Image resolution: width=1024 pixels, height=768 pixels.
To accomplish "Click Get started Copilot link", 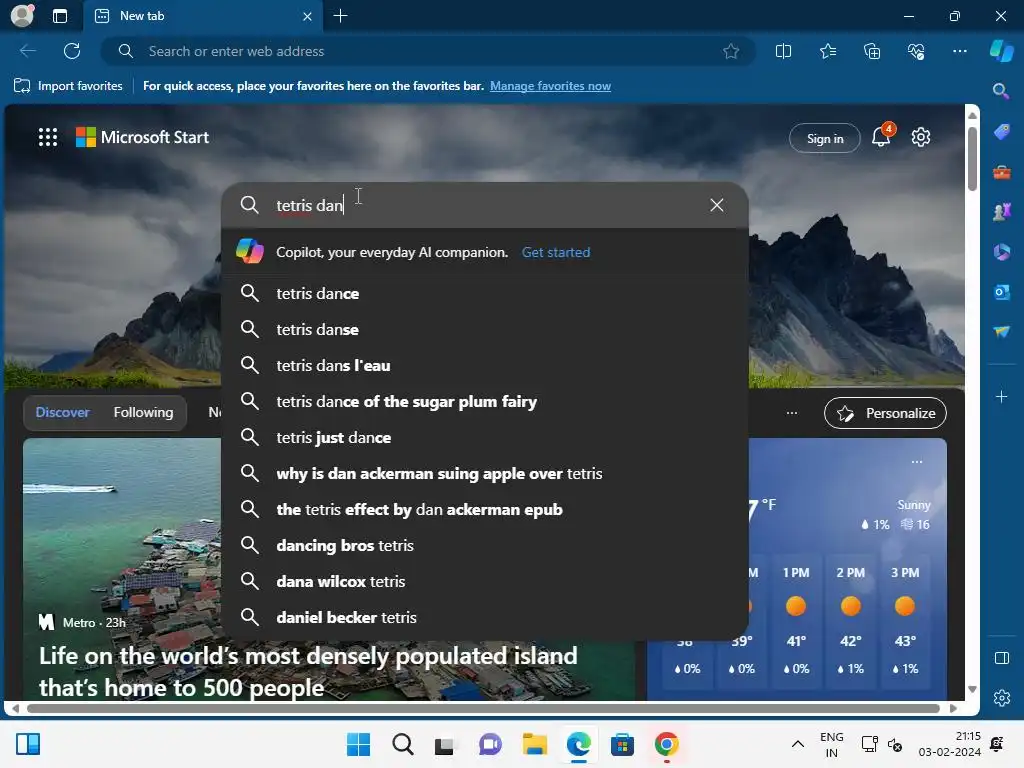I will tap(556, 252).
